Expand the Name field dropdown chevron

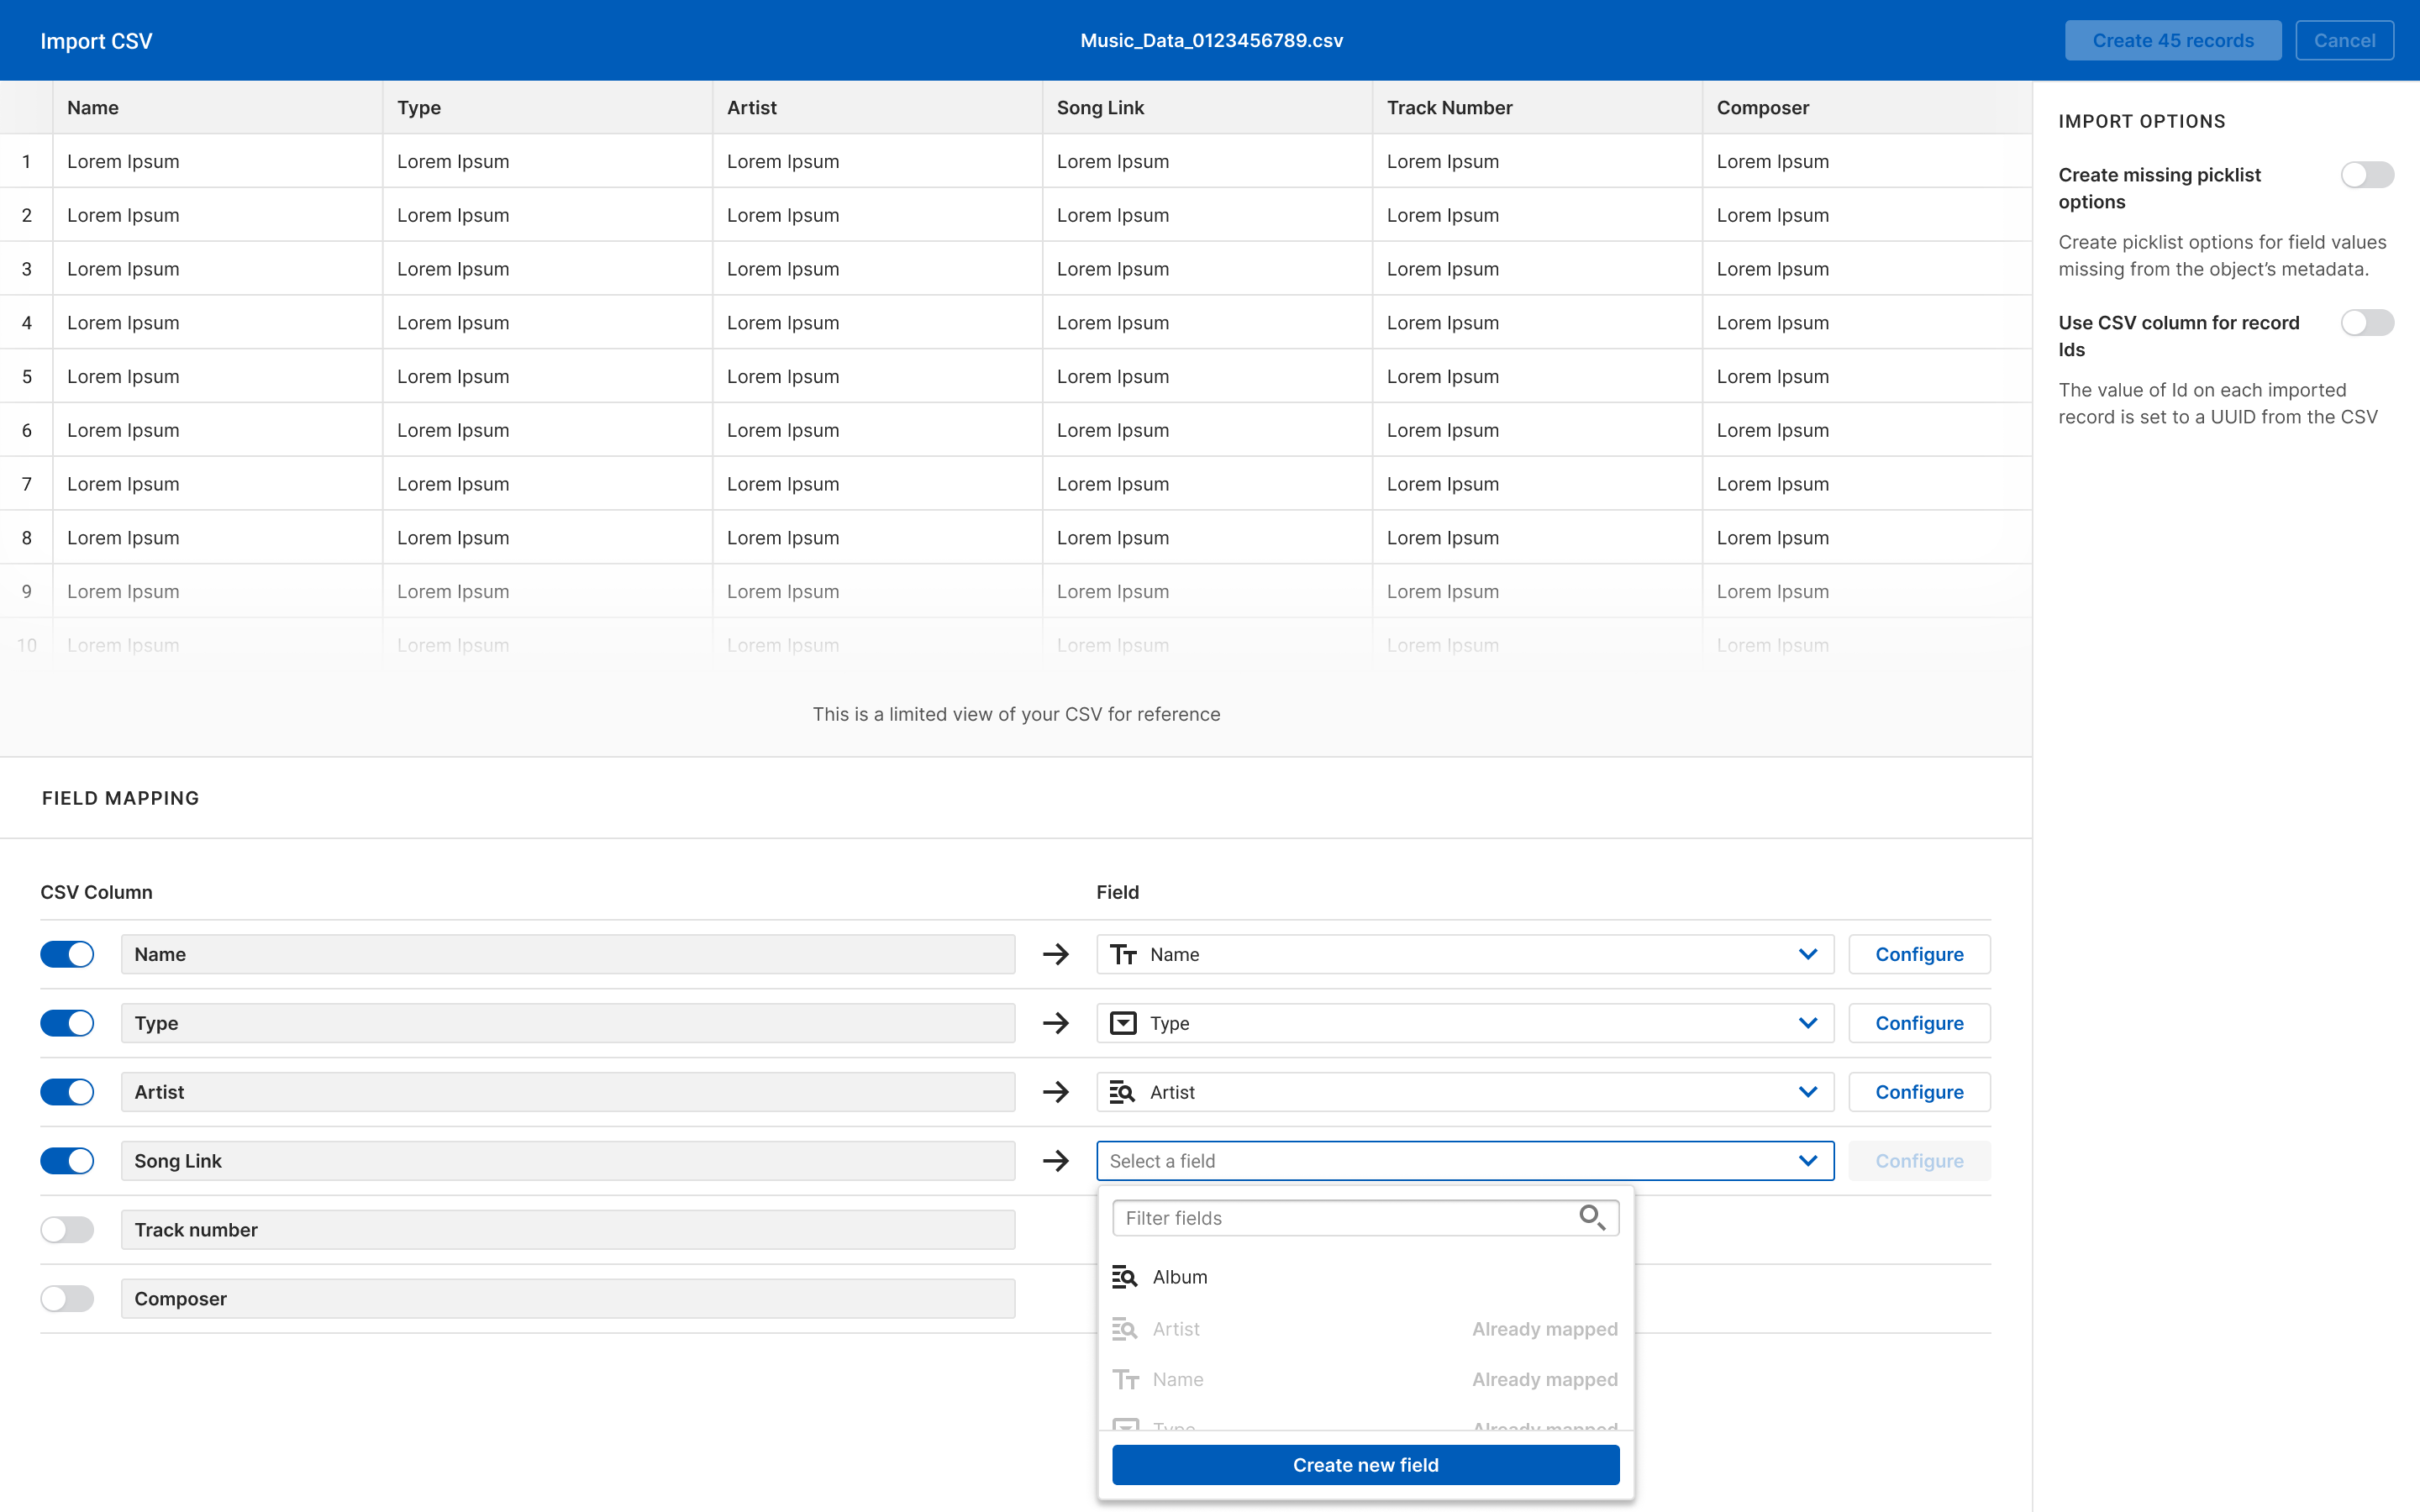click(x=1807, y=954)
